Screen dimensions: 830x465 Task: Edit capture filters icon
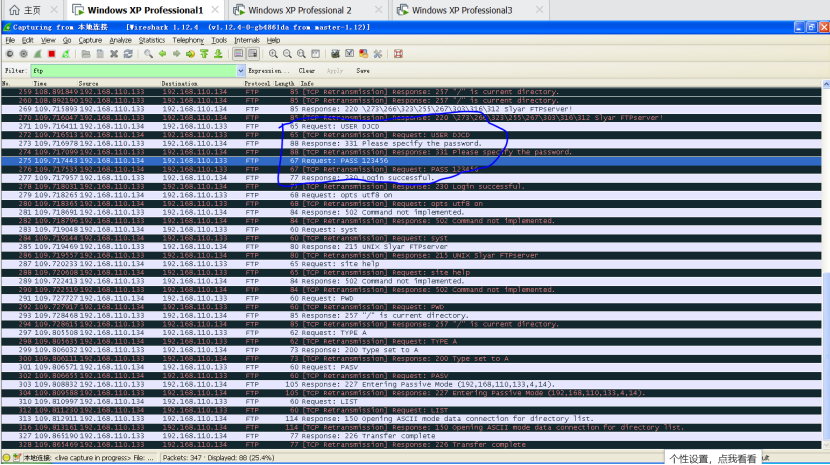[335, 54]
